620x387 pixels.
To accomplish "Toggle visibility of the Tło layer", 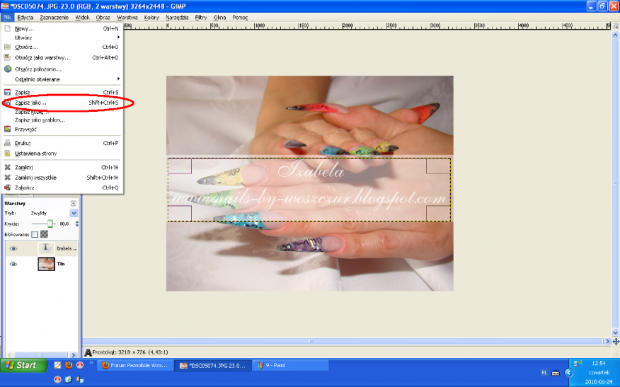I will point(13,264).
